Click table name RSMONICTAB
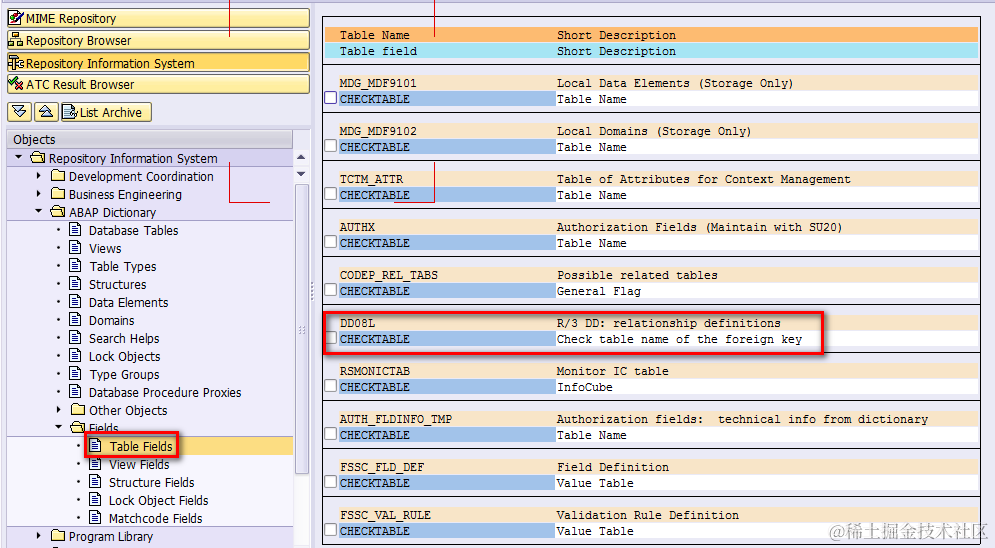 click(374, 371)
